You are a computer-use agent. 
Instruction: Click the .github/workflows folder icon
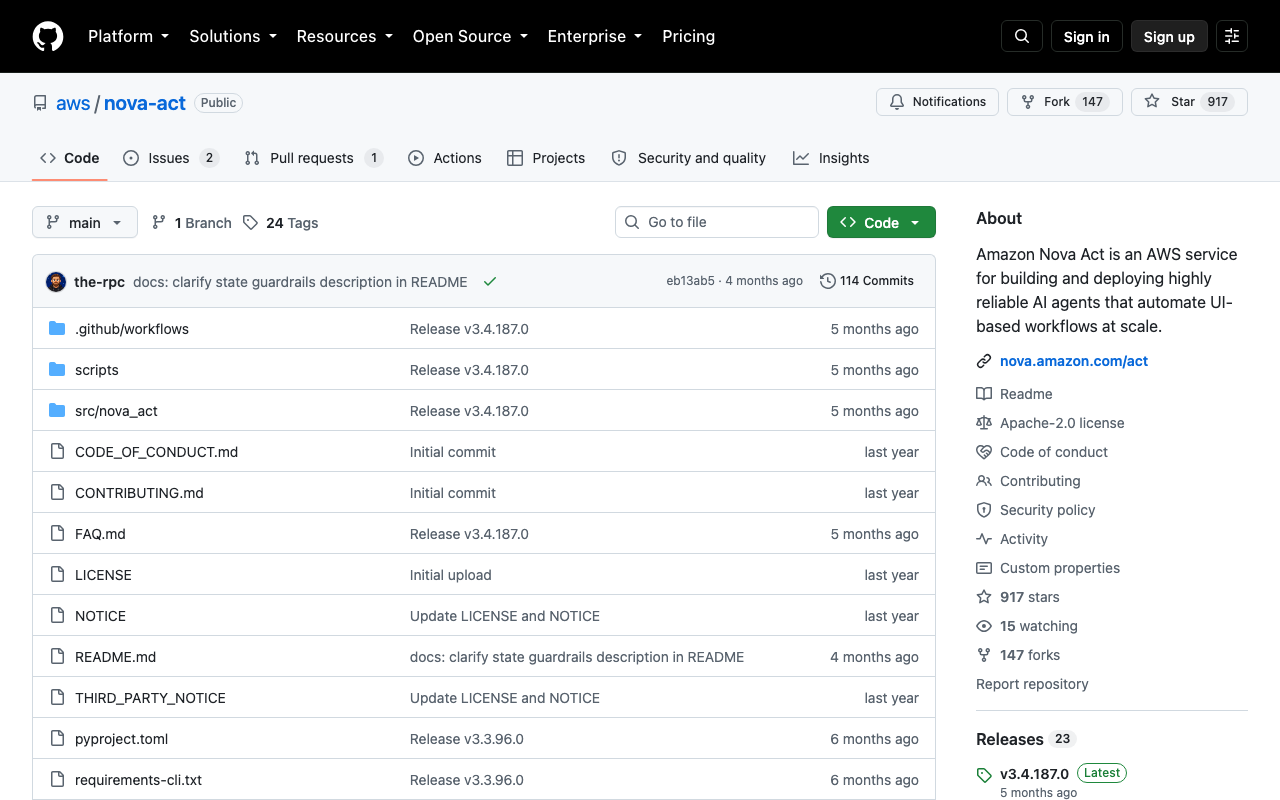[57, 329]
